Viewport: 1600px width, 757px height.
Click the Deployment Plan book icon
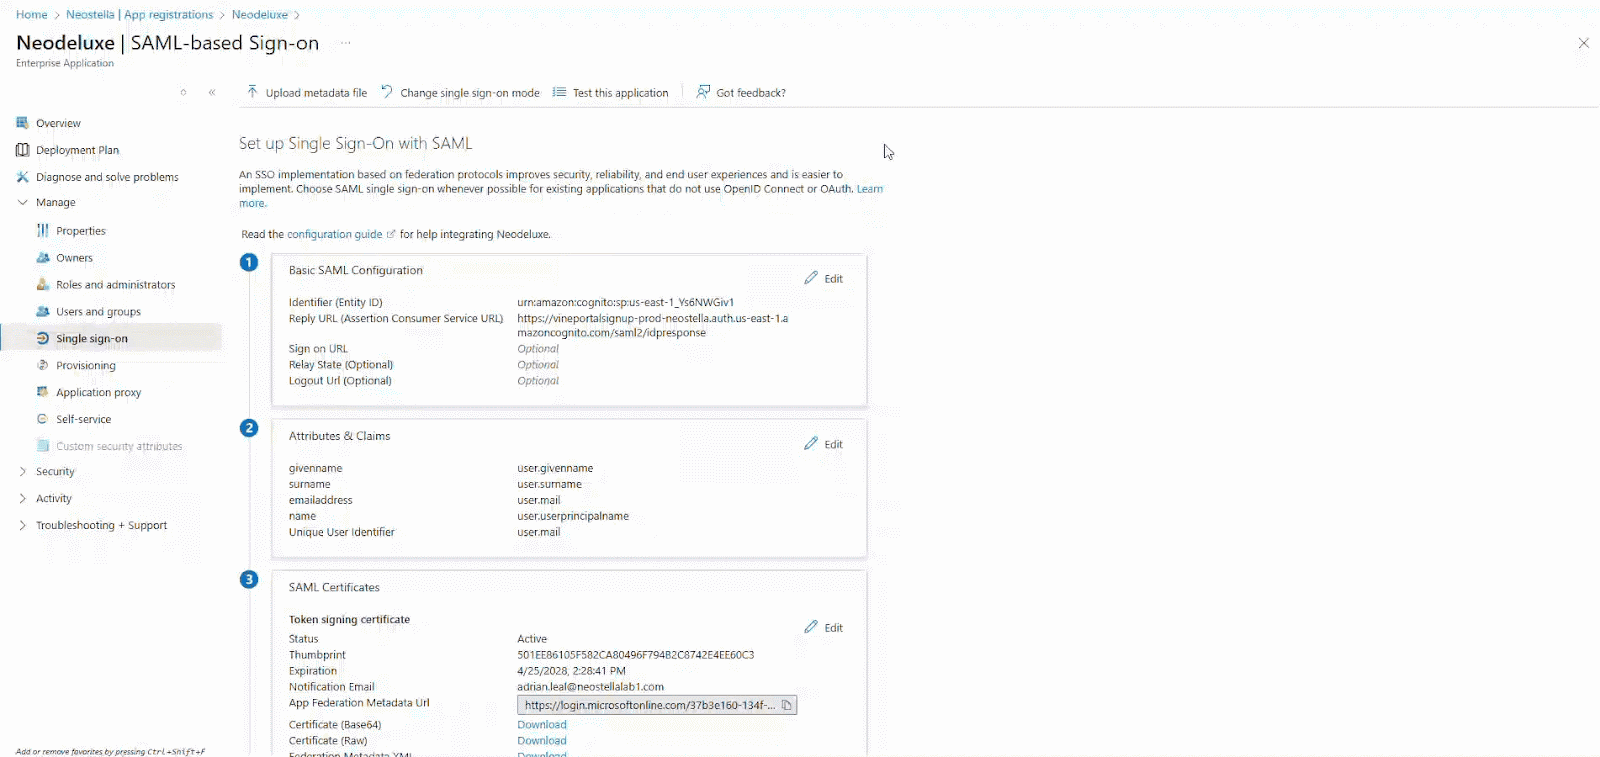pos(22,150)
